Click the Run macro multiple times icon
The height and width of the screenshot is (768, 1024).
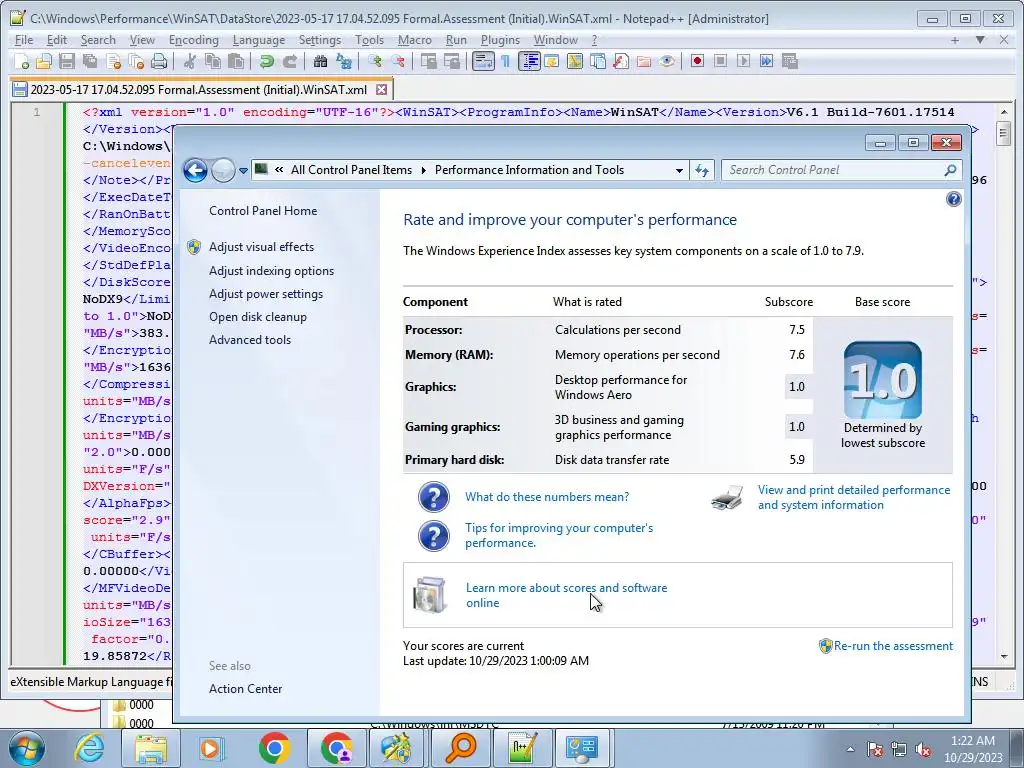(x=767, y=61)
